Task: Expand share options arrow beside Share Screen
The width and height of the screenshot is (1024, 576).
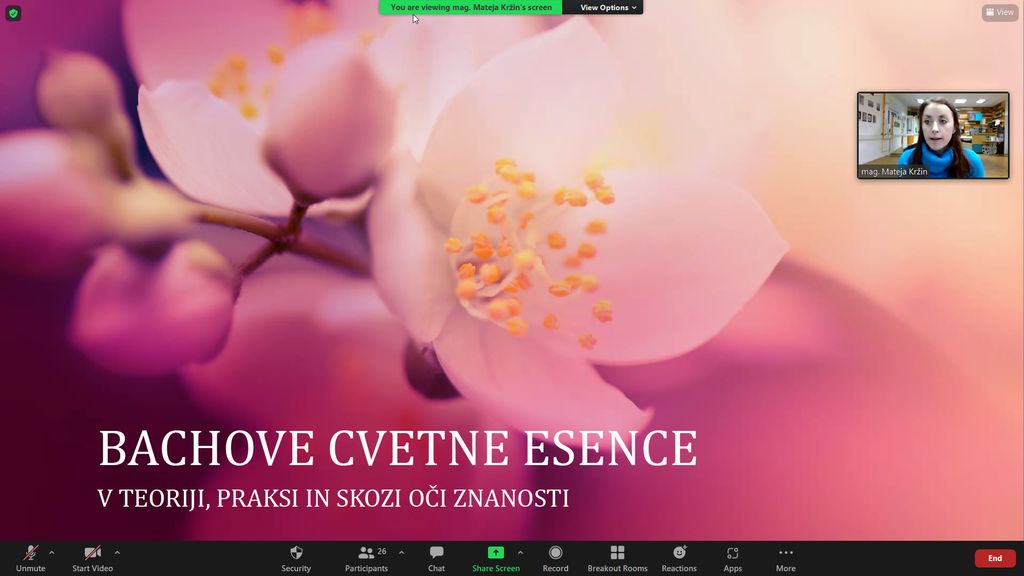Action: pos(520,552)
